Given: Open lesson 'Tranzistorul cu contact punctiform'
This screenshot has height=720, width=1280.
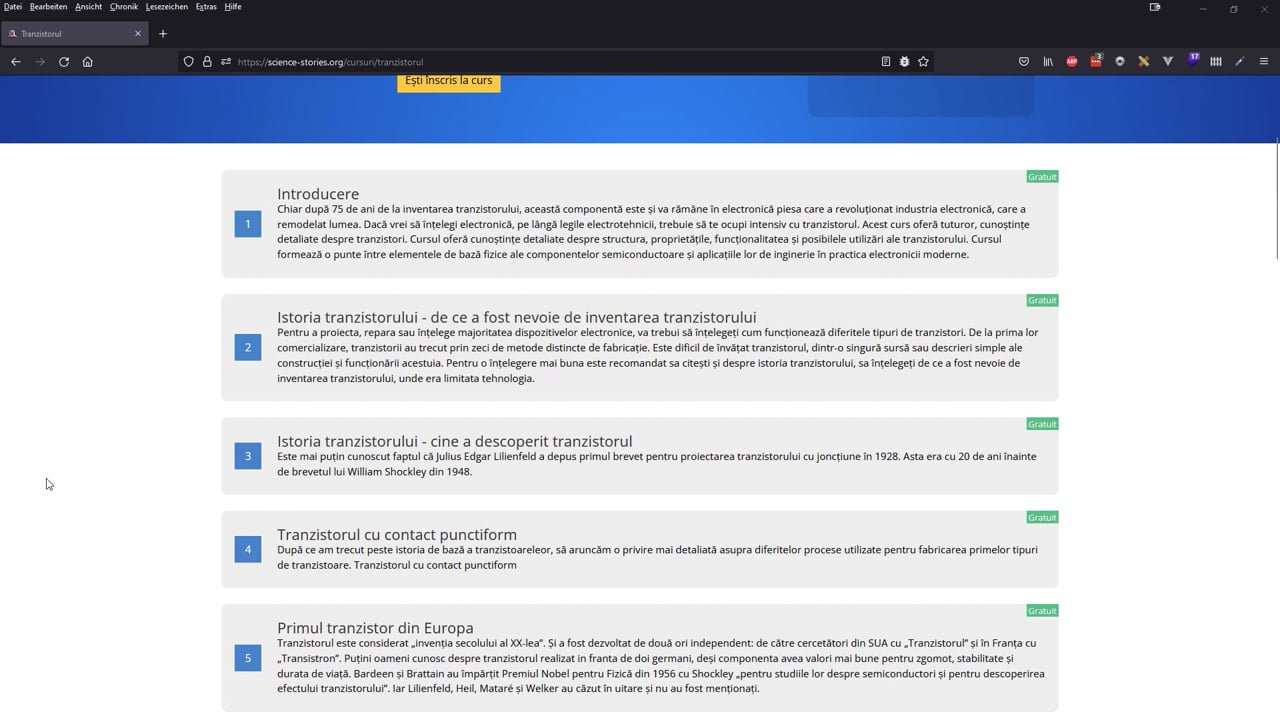Looking at the screenshot, I should (397, 535).
